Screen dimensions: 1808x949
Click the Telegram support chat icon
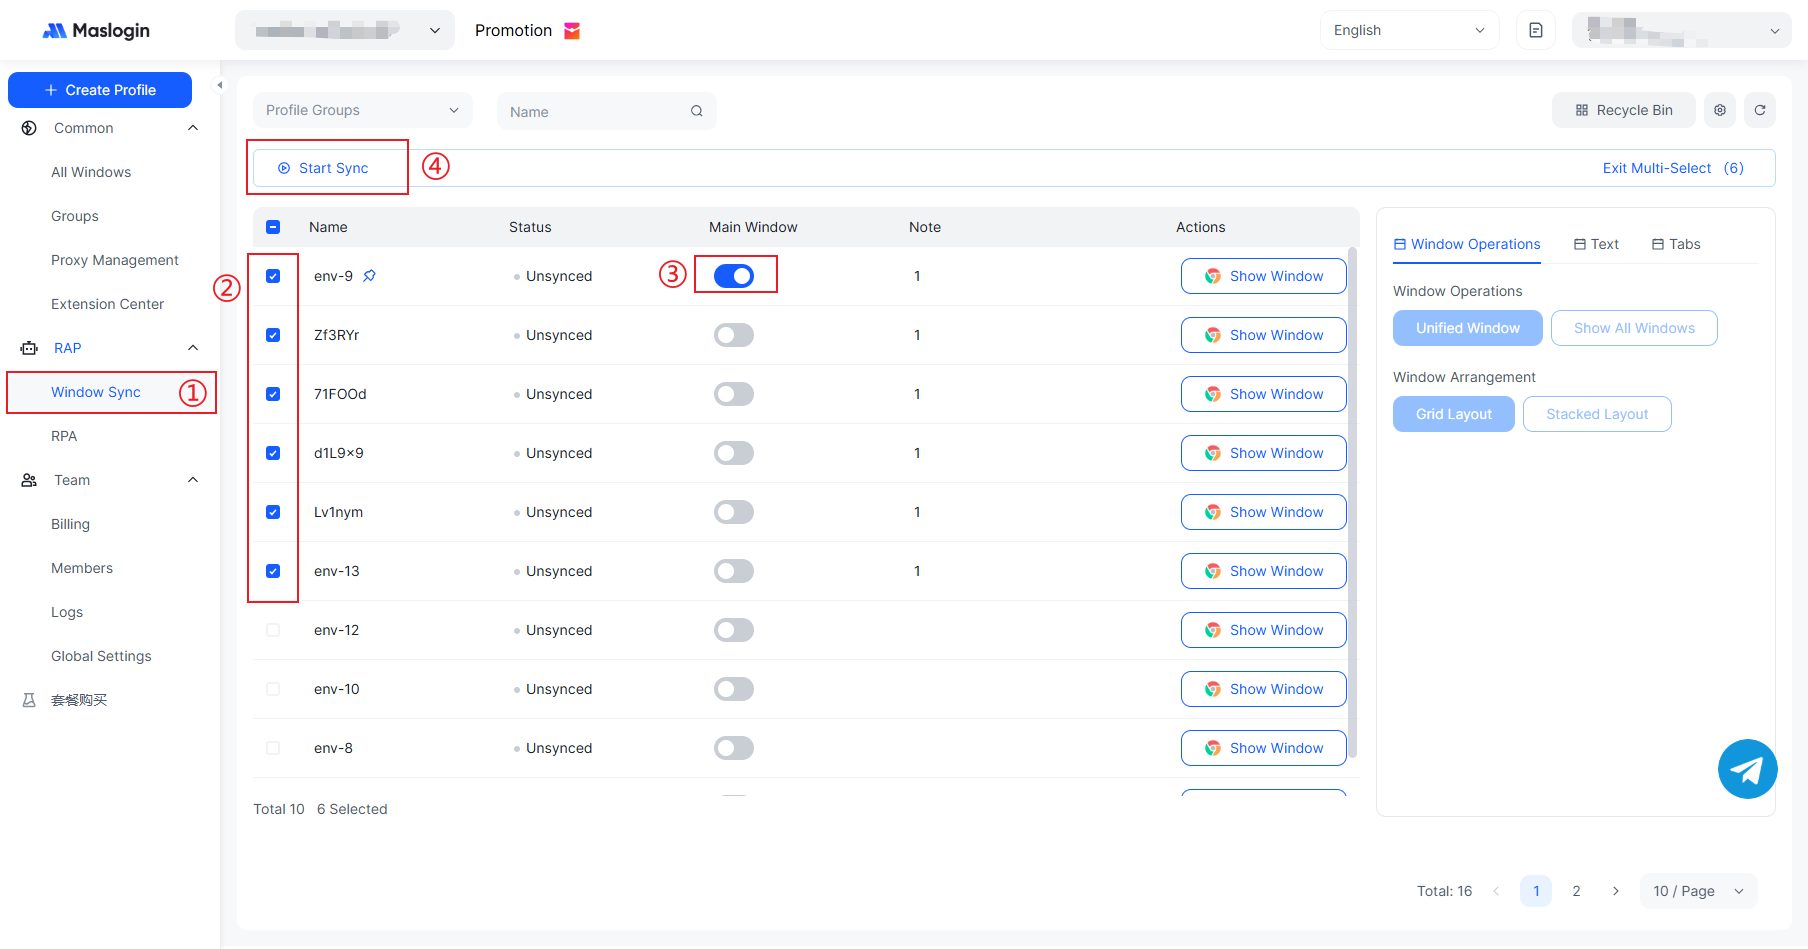[1747, 769]
